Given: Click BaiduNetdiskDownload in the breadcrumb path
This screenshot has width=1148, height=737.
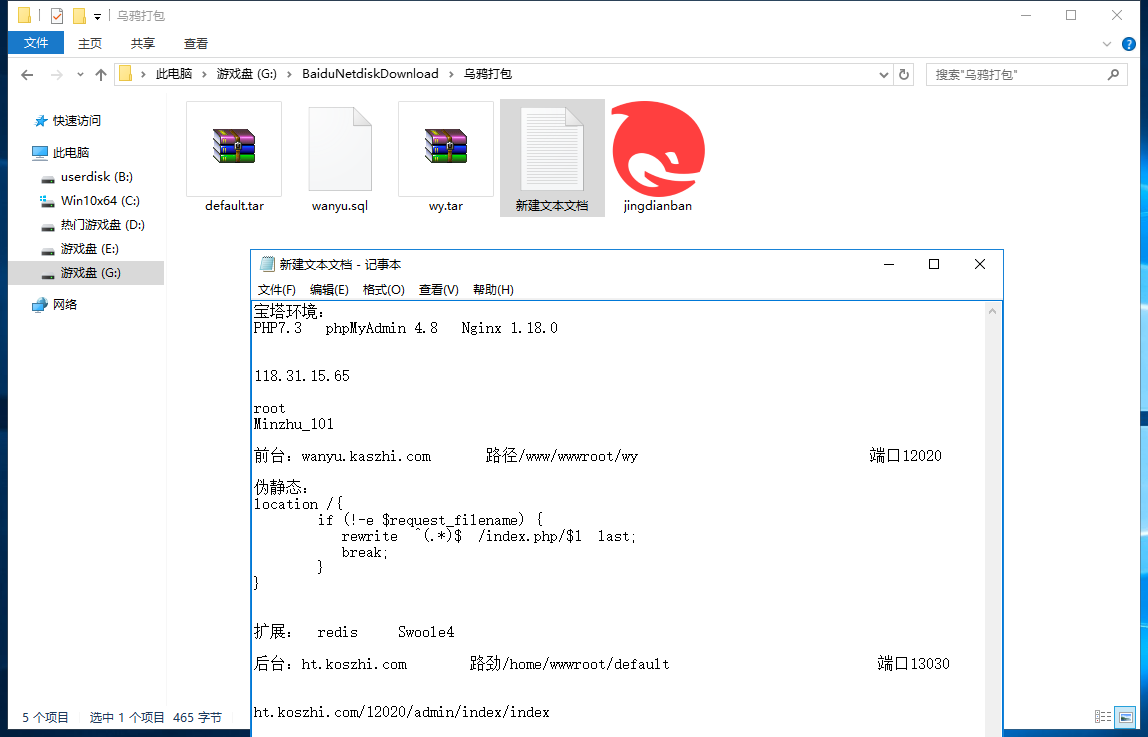Looking at the screenshot, I should 370,74.
